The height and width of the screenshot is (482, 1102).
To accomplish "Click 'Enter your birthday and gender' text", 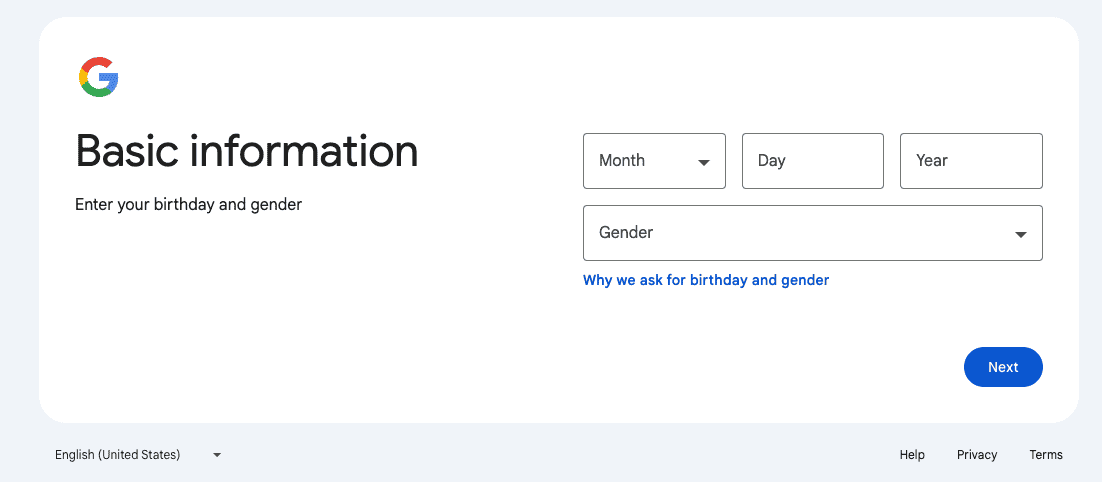I will [x=188, y=205].
